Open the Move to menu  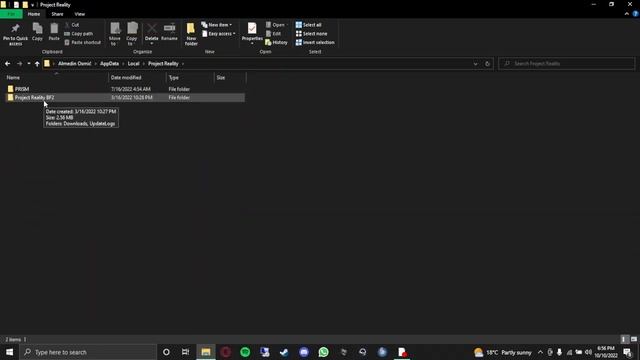pyautogui.click(x=115, y=34)
